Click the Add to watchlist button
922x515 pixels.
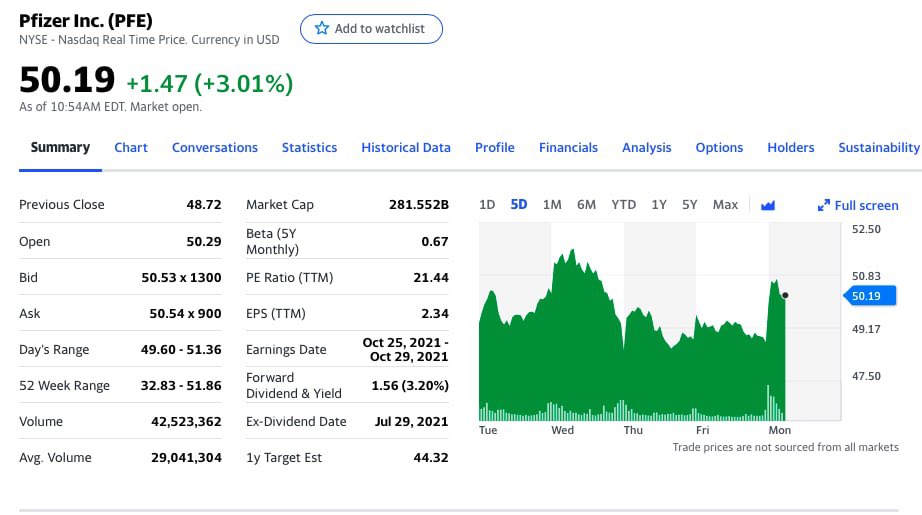371,29
